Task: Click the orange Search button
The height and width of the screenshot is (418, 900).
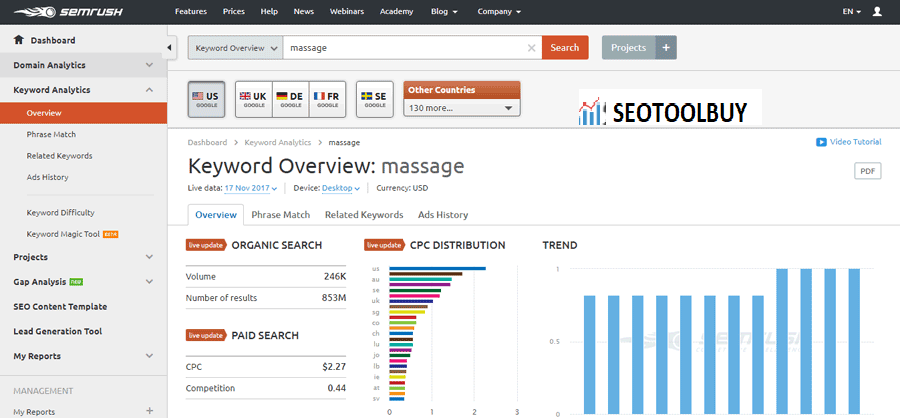Action: pyautogui.click(x=565, y=48)
